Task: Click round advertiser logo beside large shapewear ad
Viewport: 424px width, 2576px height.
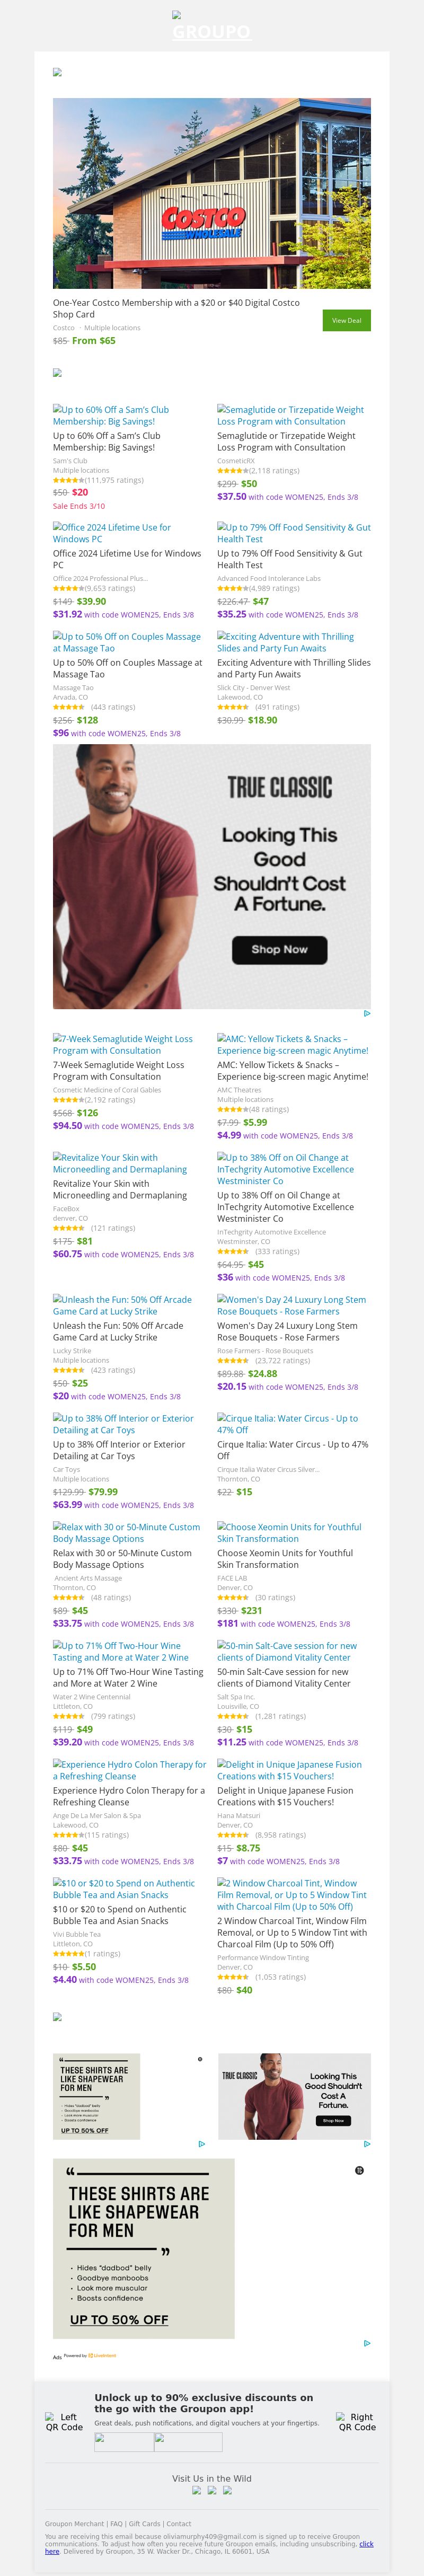Action: coord(359,2170)
